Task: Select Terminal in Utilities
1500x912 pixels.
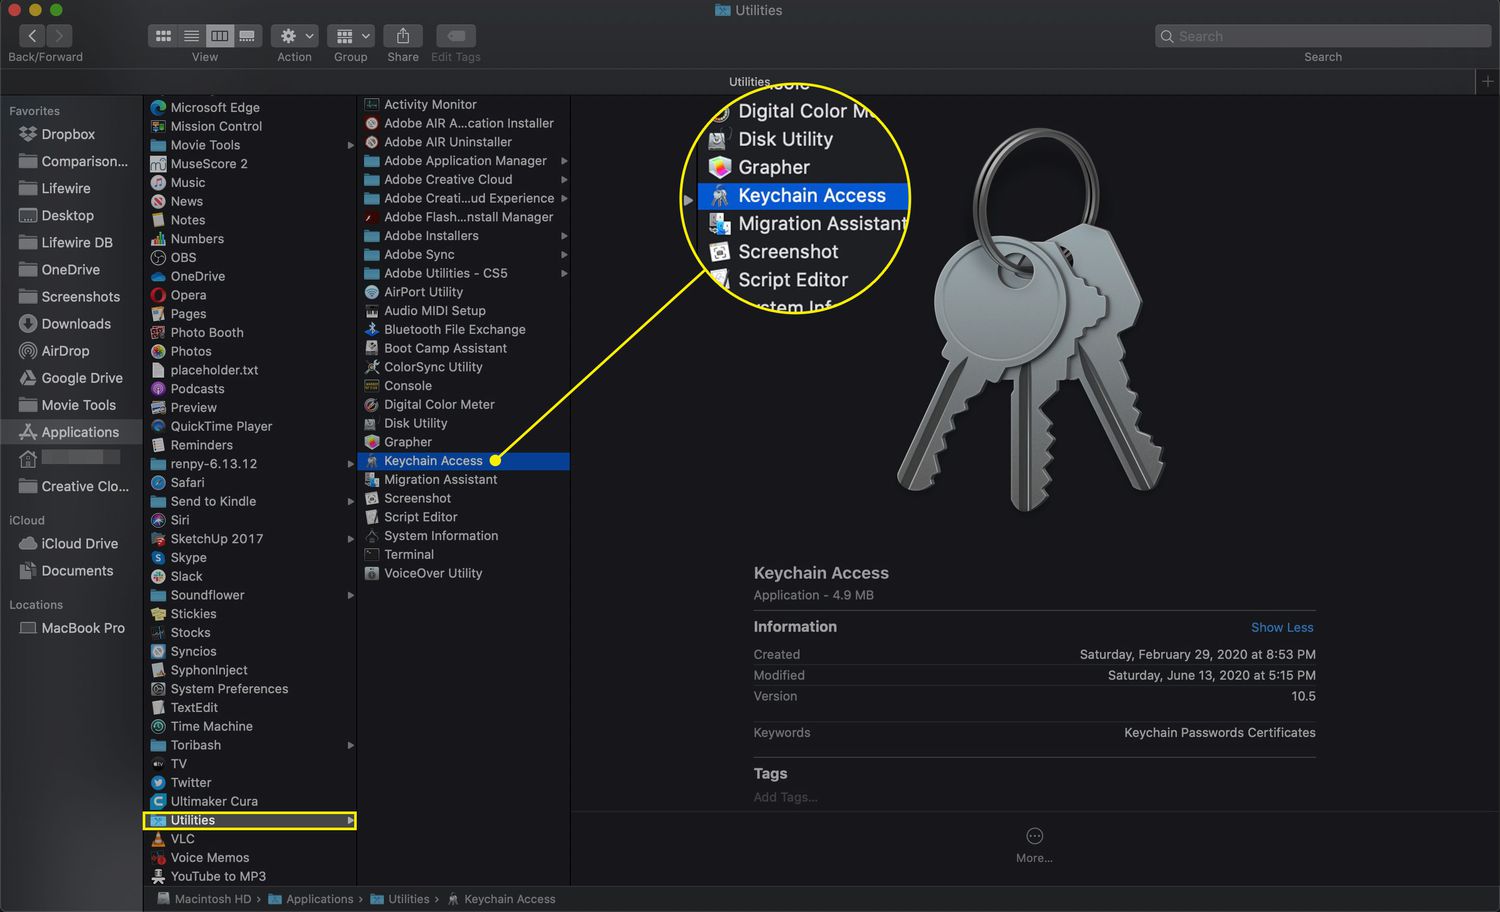Action: tap(409, 555)
